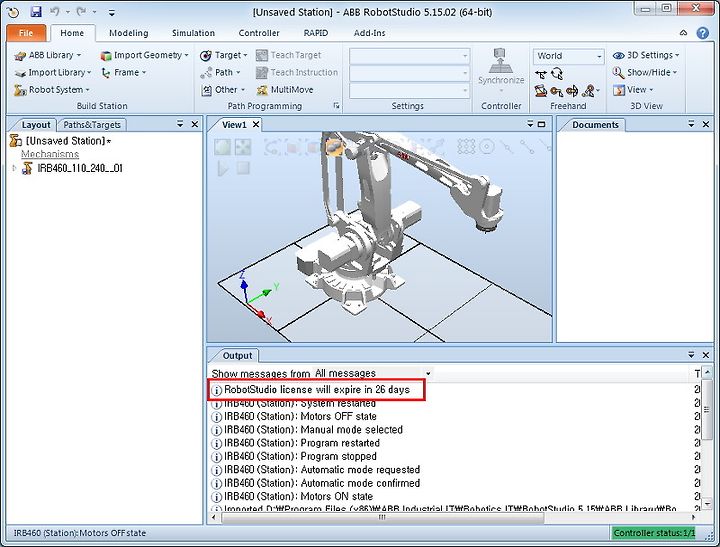Image resolution: width=720 pixels, height=547 pixels.
Task: Open the Path Programming dialog launcher
Action: coord(337,106)
